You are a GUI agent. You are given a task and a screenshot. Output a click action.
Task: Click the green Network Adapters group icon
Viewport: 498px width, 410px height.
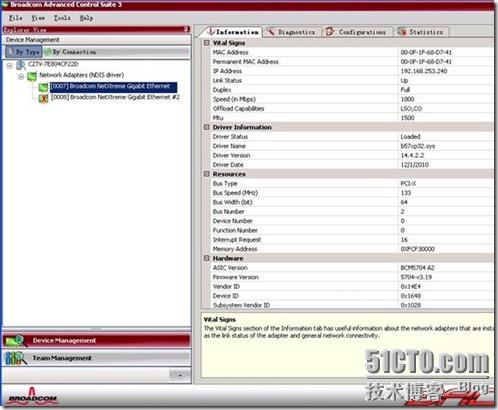click(32, 76)
